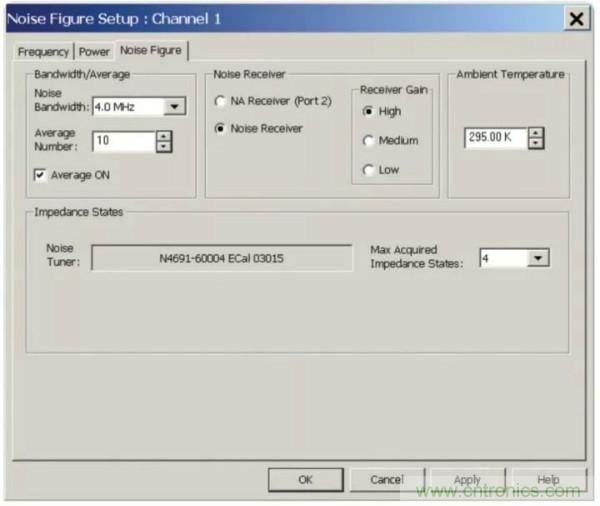Select the Noise Figure tab

150,50
